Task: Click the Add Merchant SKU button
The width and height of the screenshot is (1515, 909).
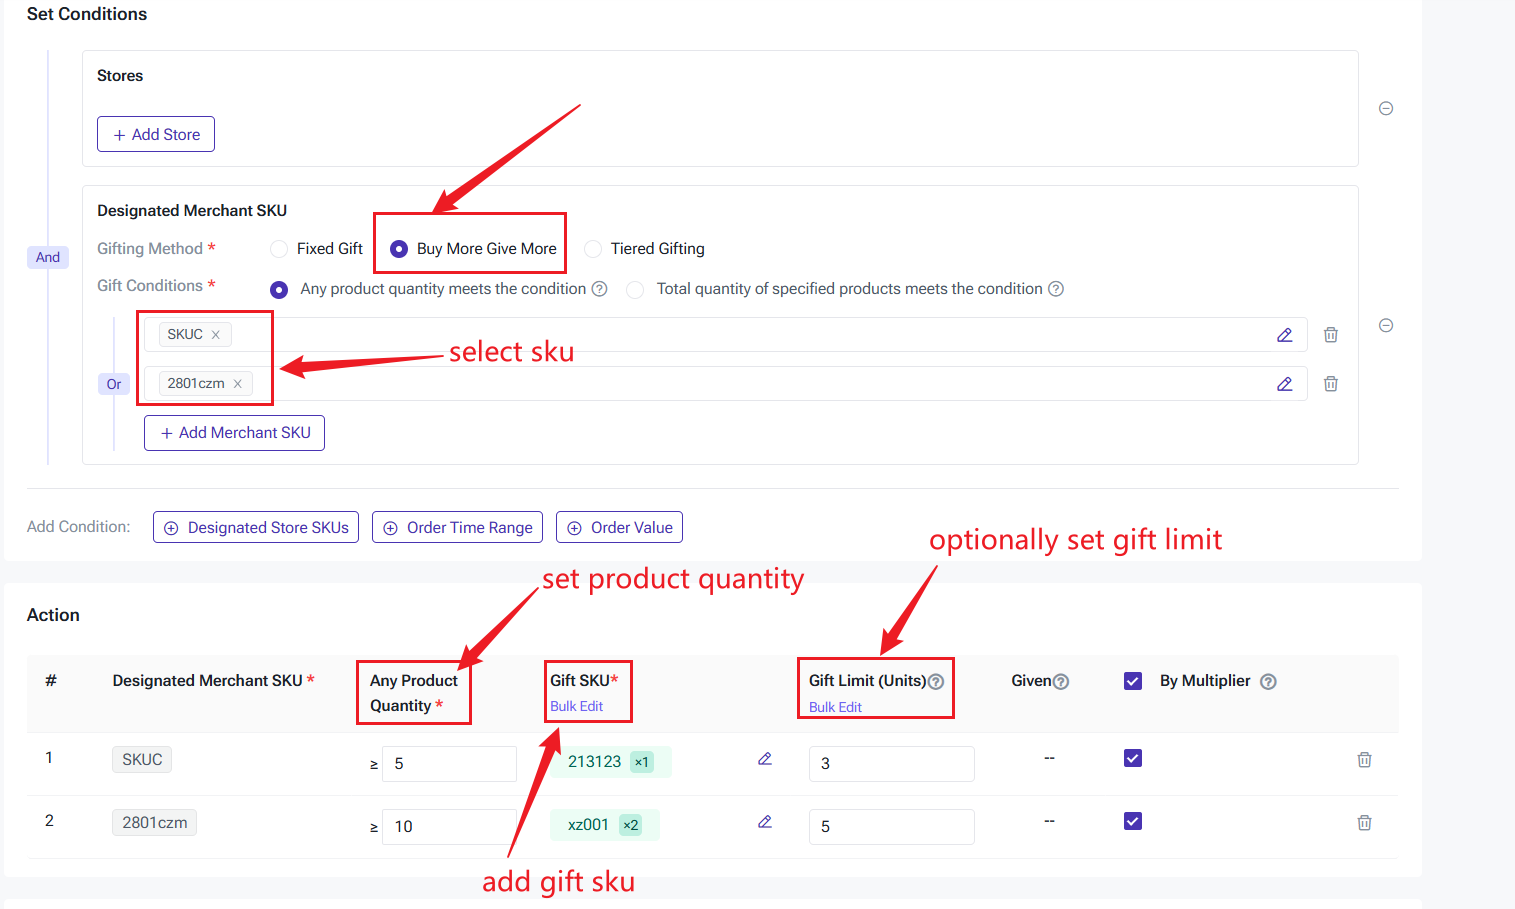Action: tap(234, 433)
